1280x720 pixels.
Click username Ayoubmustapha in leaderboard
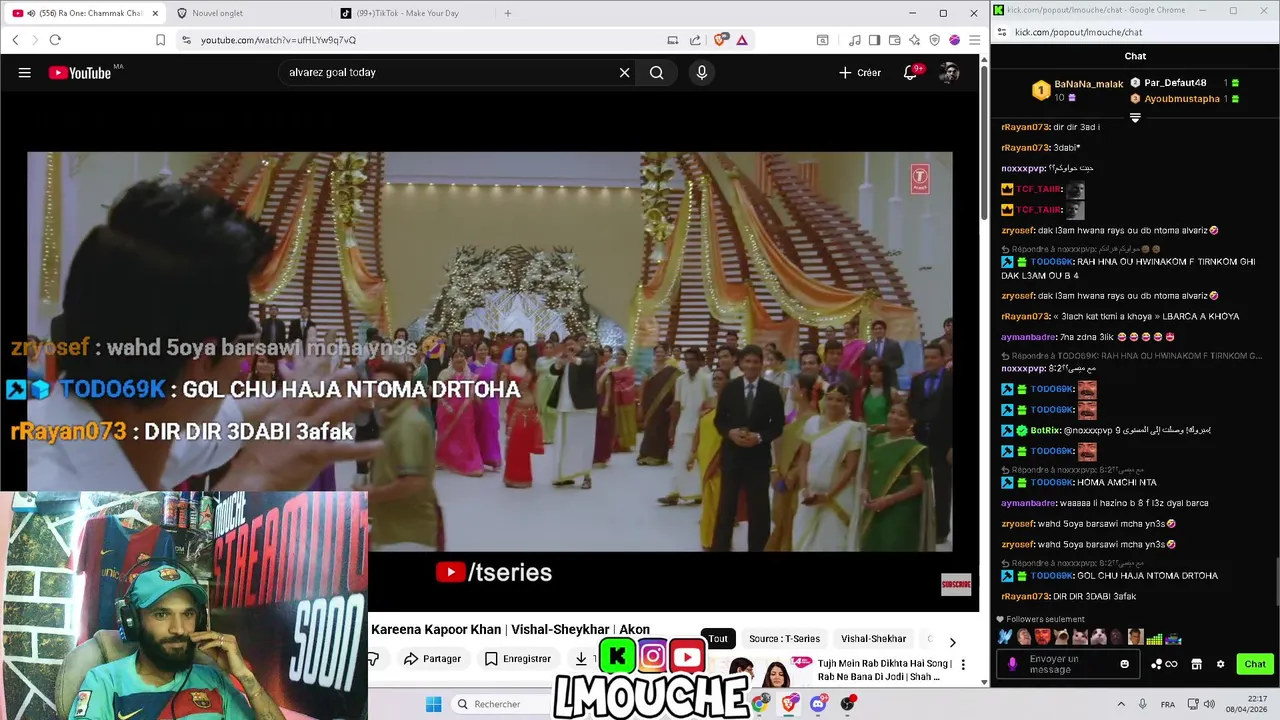pyautogui.click(x=1182, y=98)
